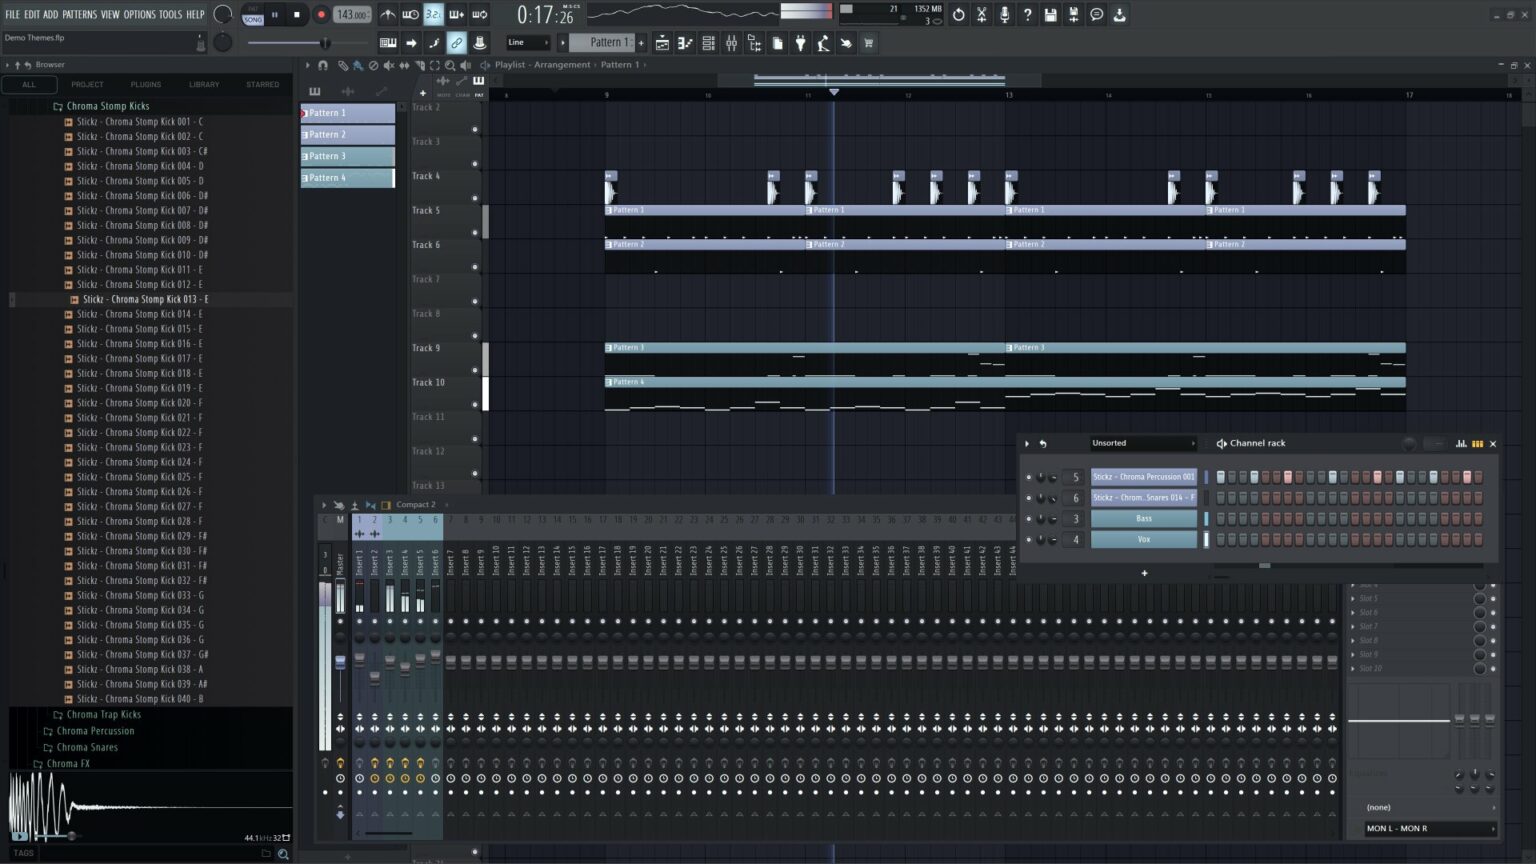Viewport: 1536px width, 864px height.
Task: Toggle the SONG mode switch
Action: 251,20
